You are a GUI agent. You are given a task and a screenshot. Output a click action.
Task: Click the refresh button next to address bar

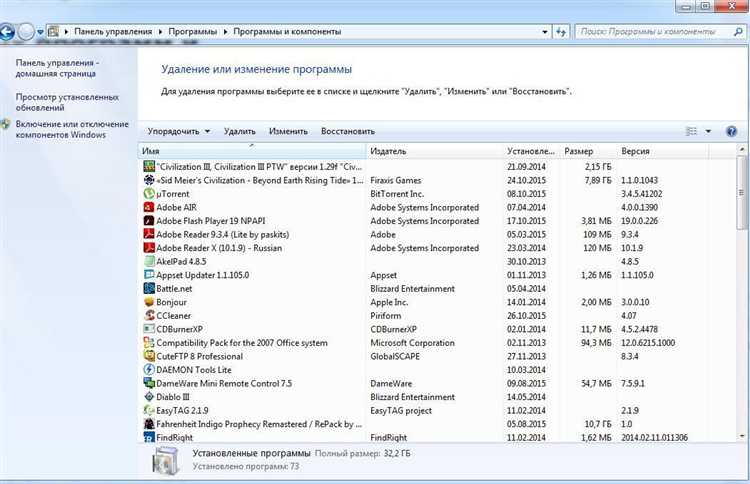click(561, 32)
